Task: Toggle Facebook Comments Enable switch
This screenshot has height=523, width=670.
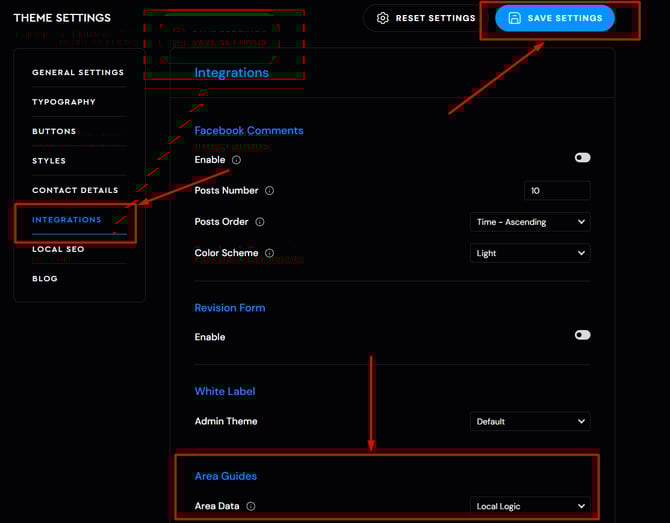Action: tap(582, 158)
